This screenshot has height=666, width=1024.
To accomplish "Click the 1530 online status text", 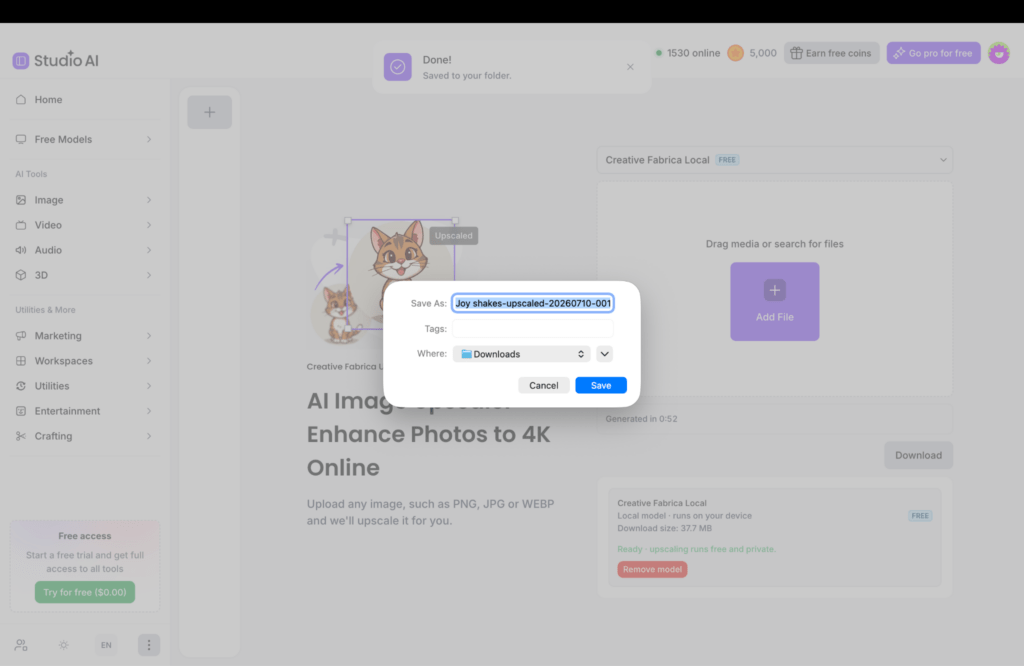I will click(x=694, y=53).
